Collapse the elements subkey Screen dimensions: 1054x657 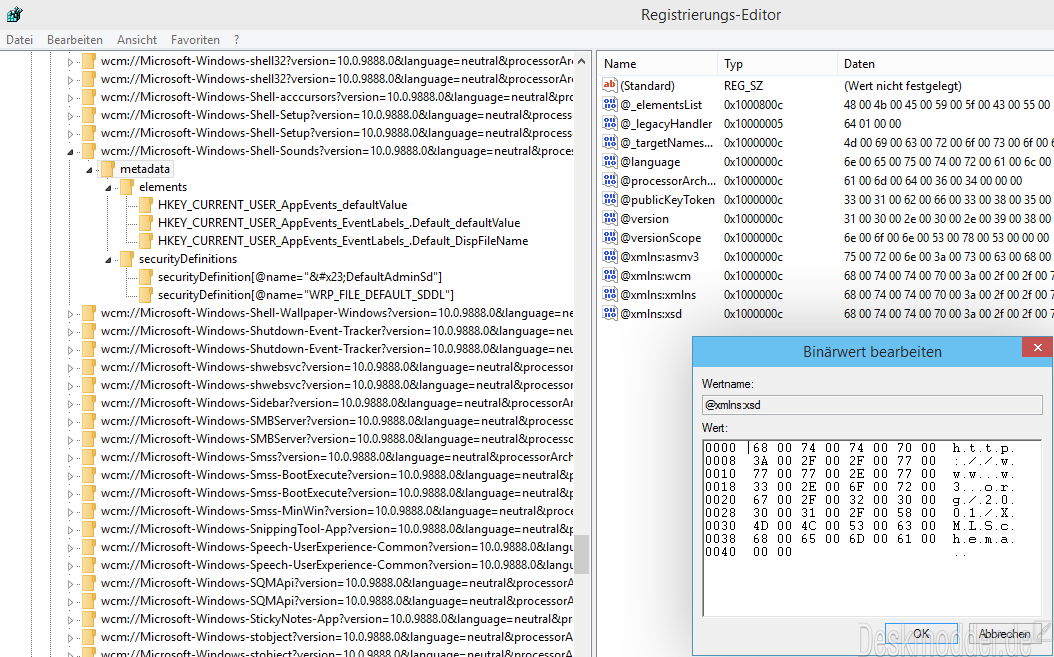(x=108, y=188)
